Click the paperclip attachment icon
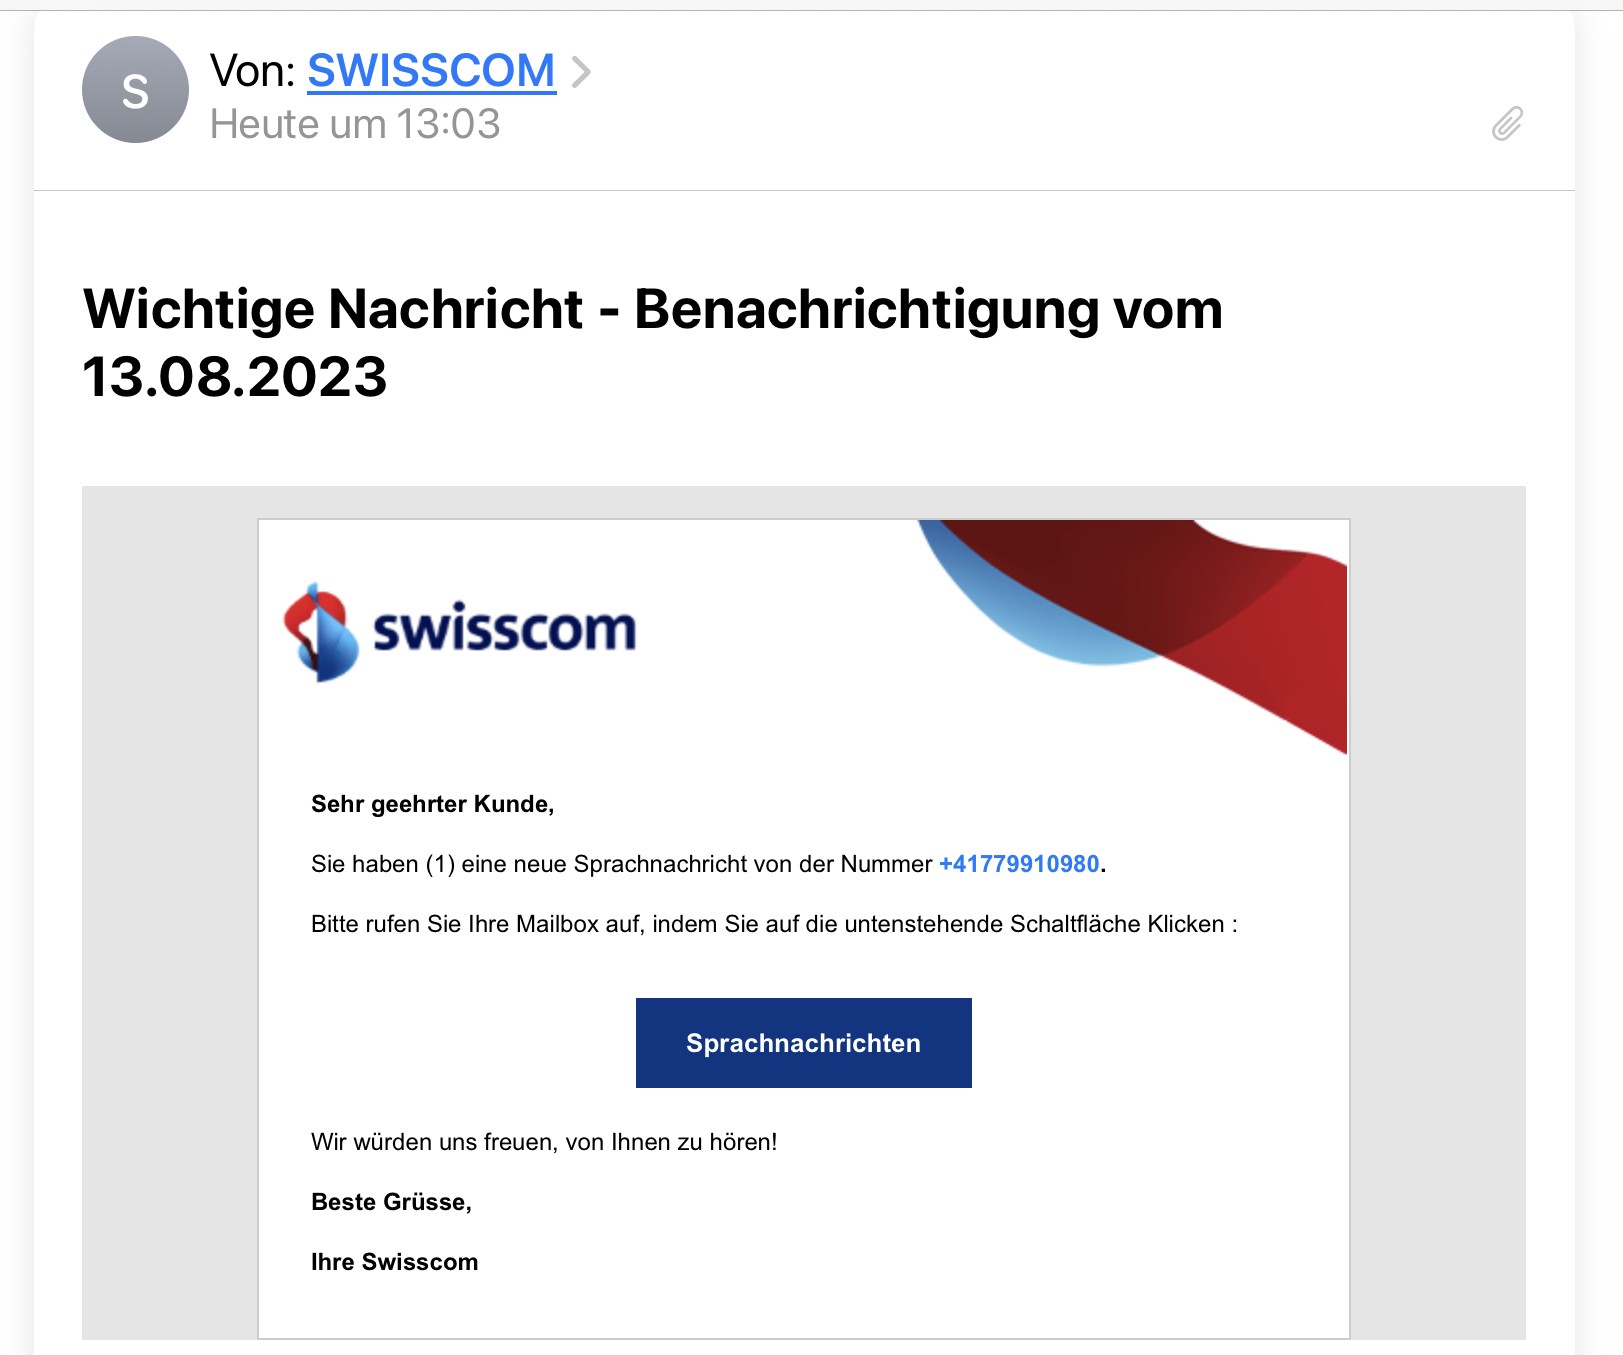Screen dimensions: 1623x1355 tap(1507, 124)
